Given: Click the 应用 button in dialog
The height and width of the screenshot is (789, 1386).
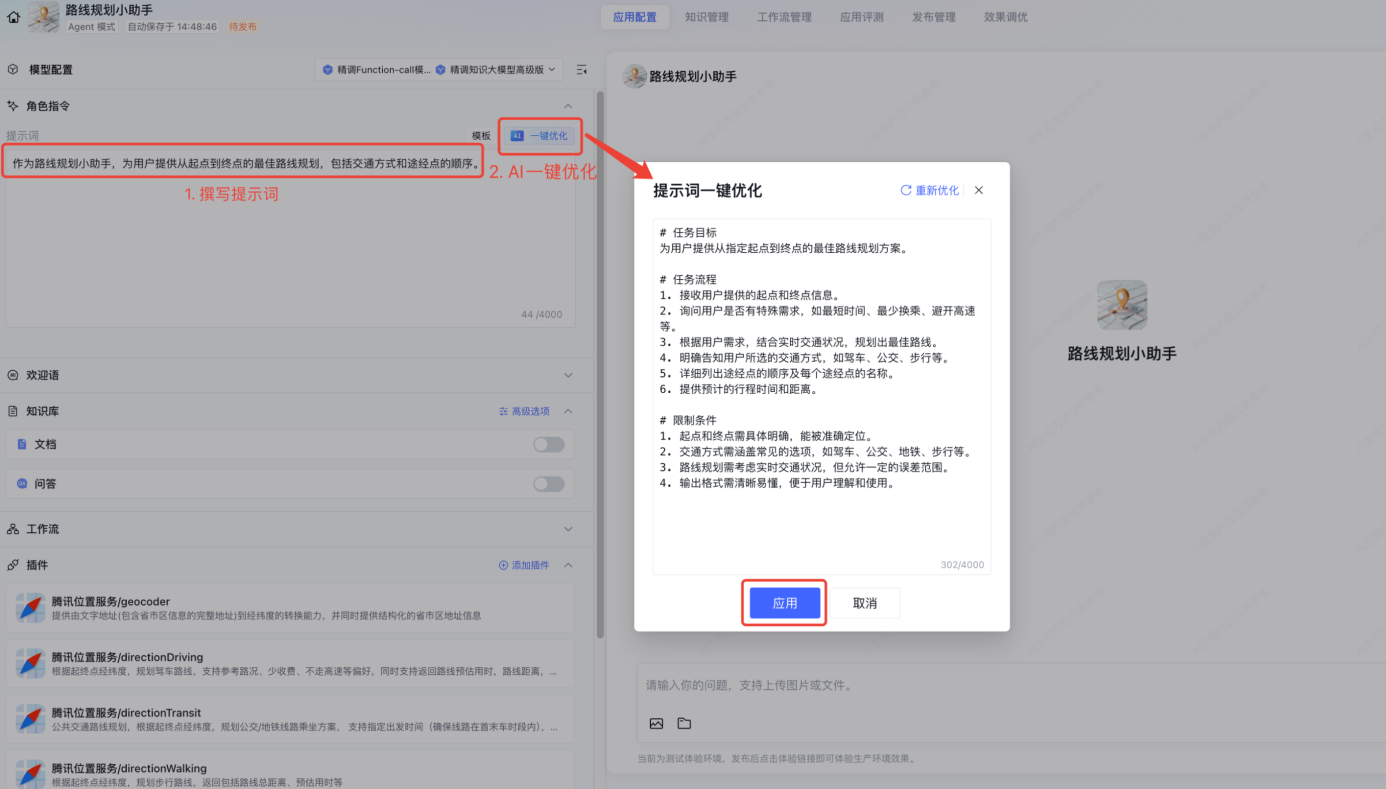Looking at the screenshot, I should pyautogui.click(x=784, y=603).
